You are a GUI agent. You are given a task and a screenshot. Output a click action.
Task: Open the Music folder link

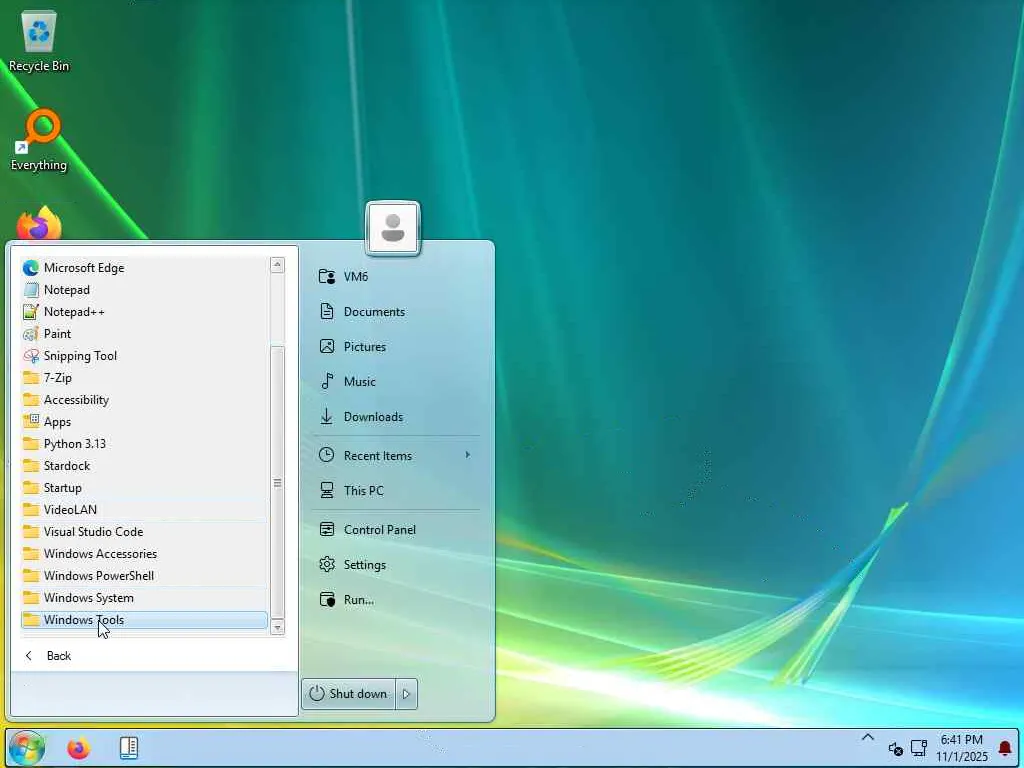pyautogui.click(x=396, y=381)
